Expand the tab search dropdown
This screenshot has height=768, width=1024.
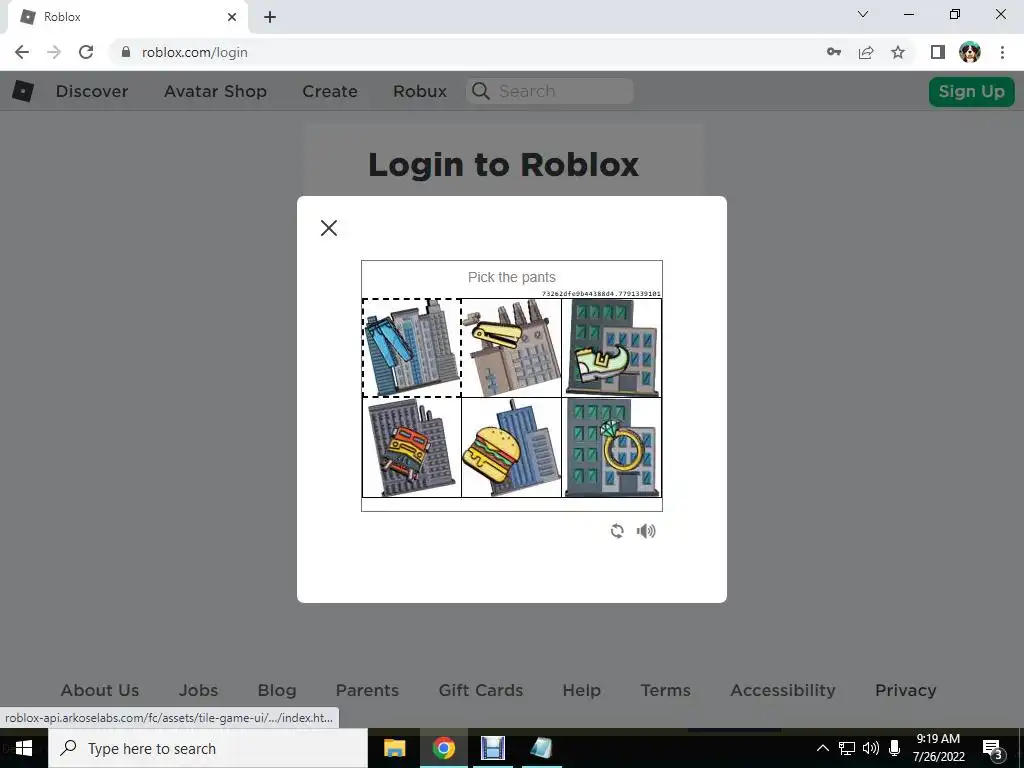[863, 14]
